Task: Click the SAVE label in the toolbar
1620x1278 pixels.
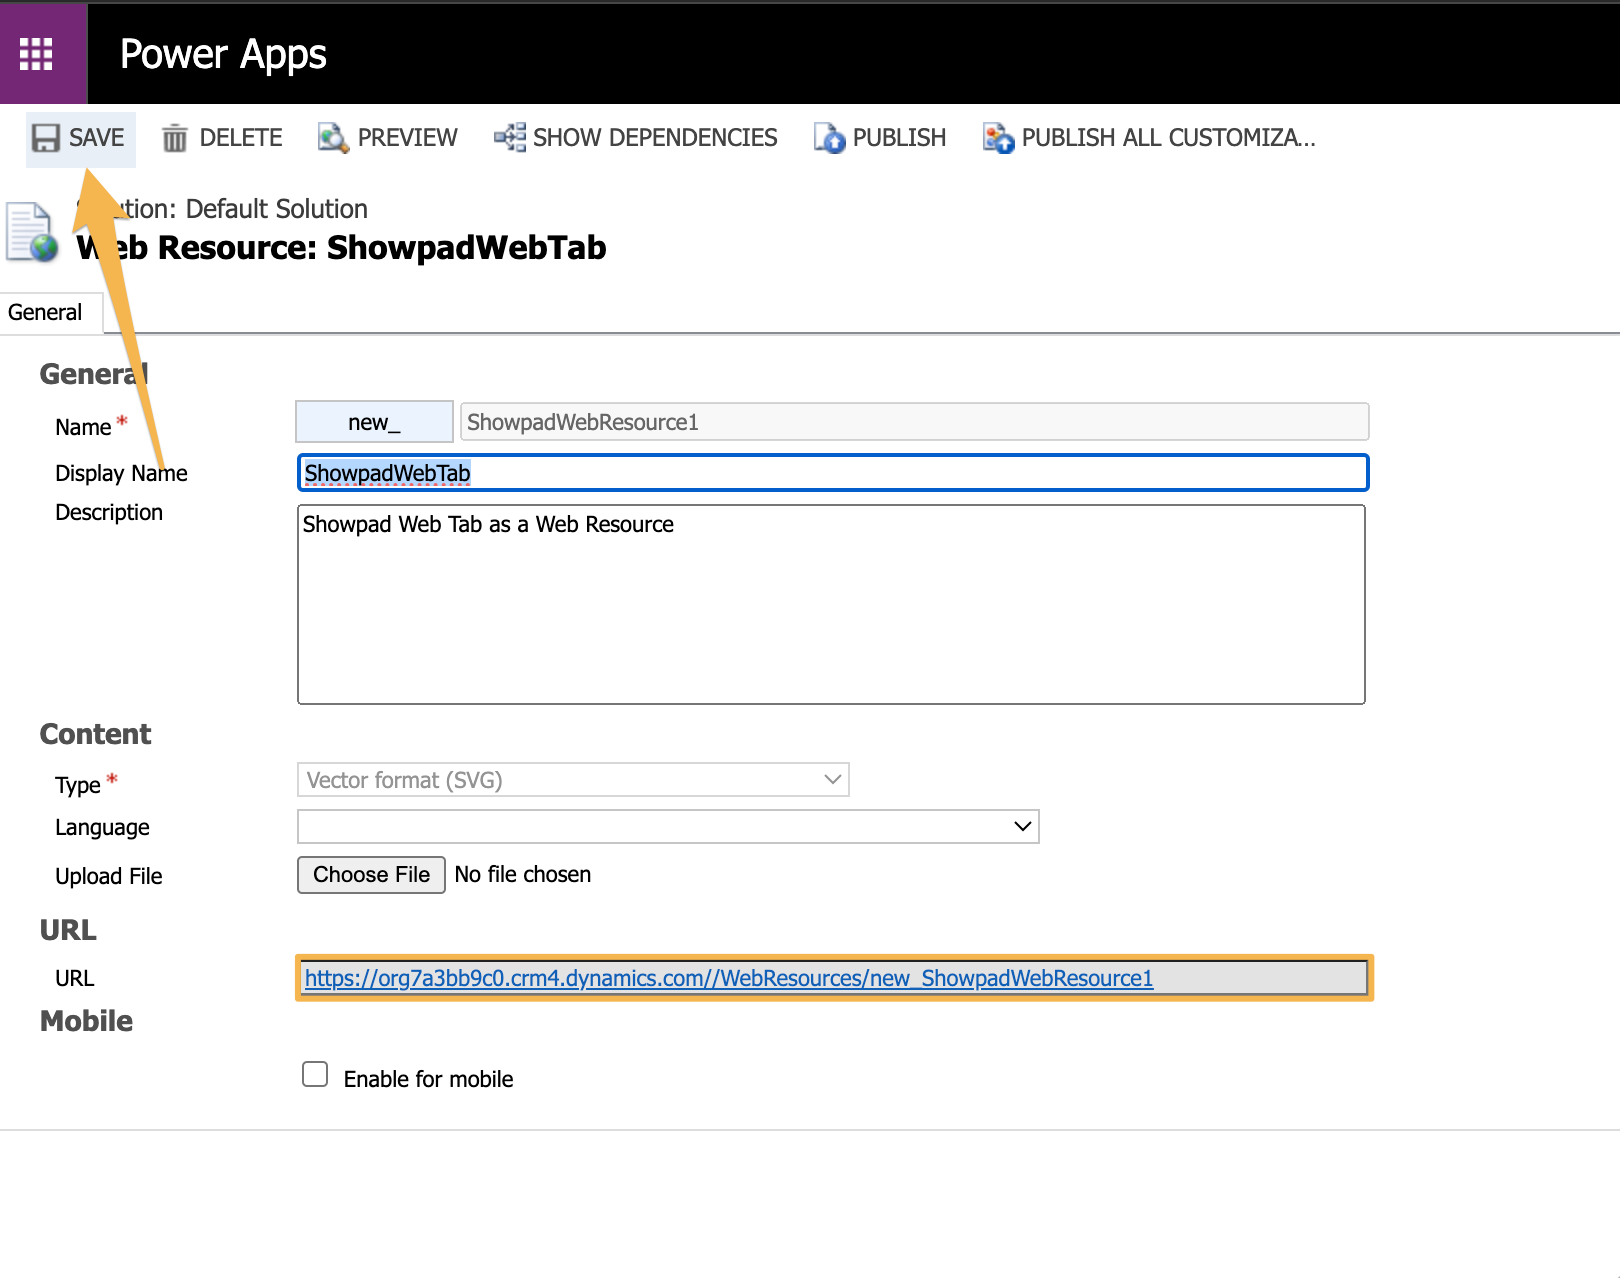Action: pyautogui.click(x=97, y=138)
